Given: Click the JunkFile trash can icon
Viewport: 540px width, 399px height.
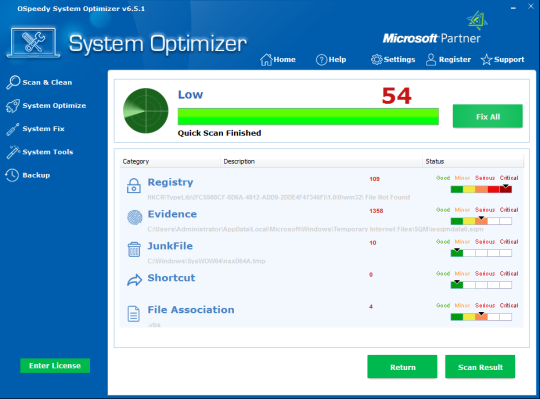Looking at the screenshot, I should pos(134,250).
